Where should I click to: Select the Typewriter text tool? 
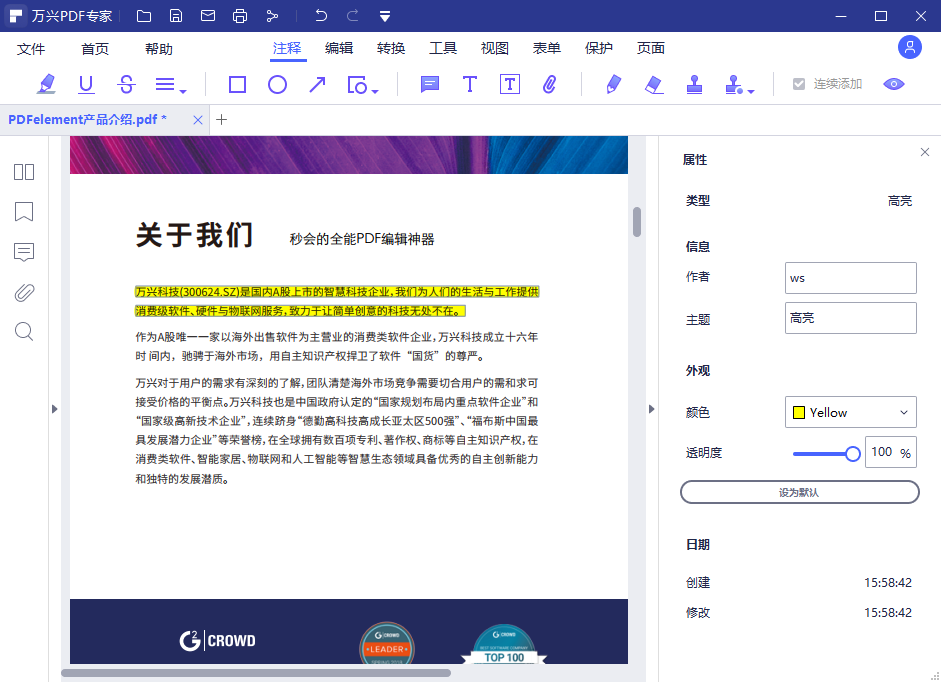(x=470, y=85)
